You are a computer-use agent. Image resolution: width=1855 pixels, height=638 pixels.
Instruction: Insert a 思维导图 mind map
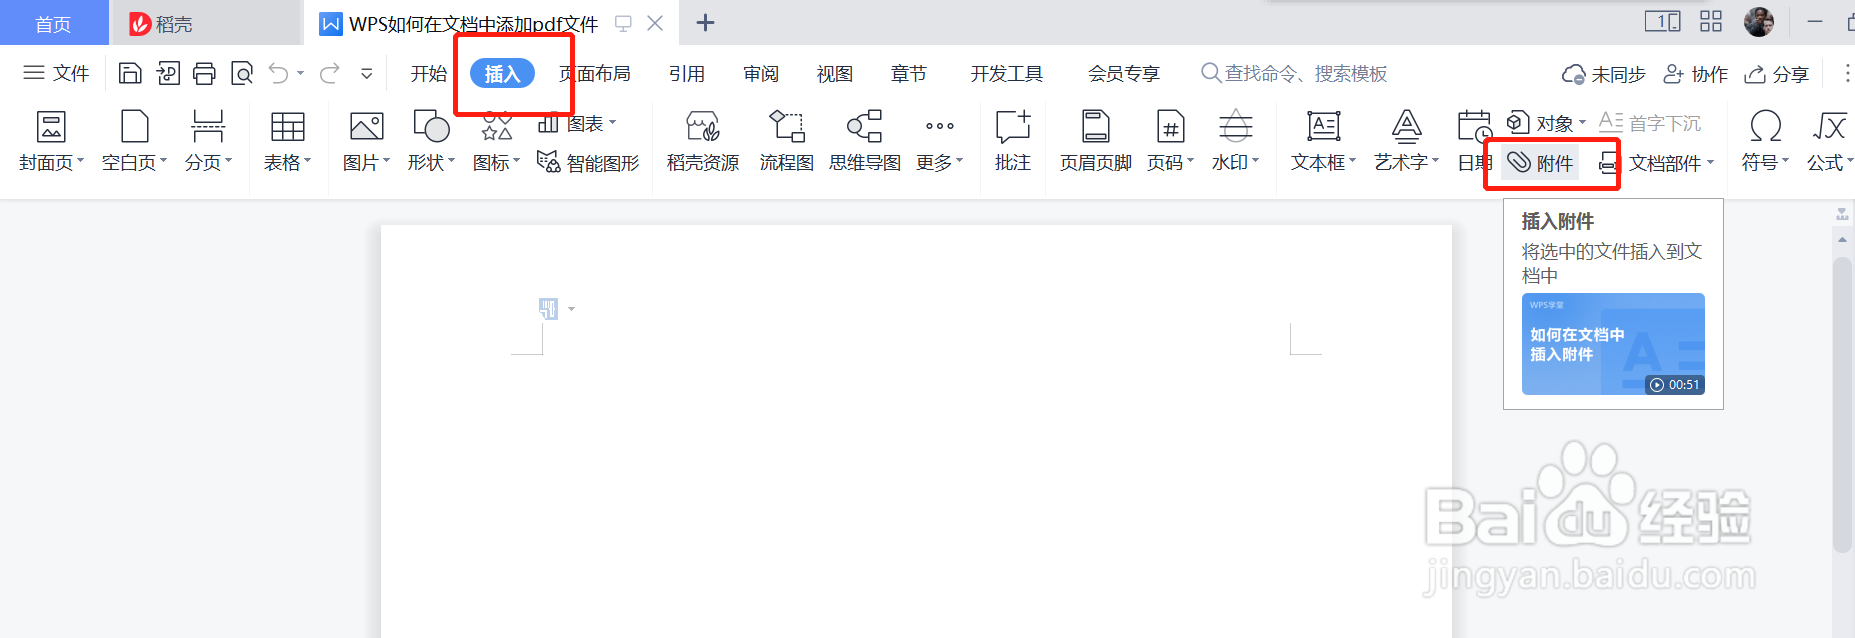[865, 141]
